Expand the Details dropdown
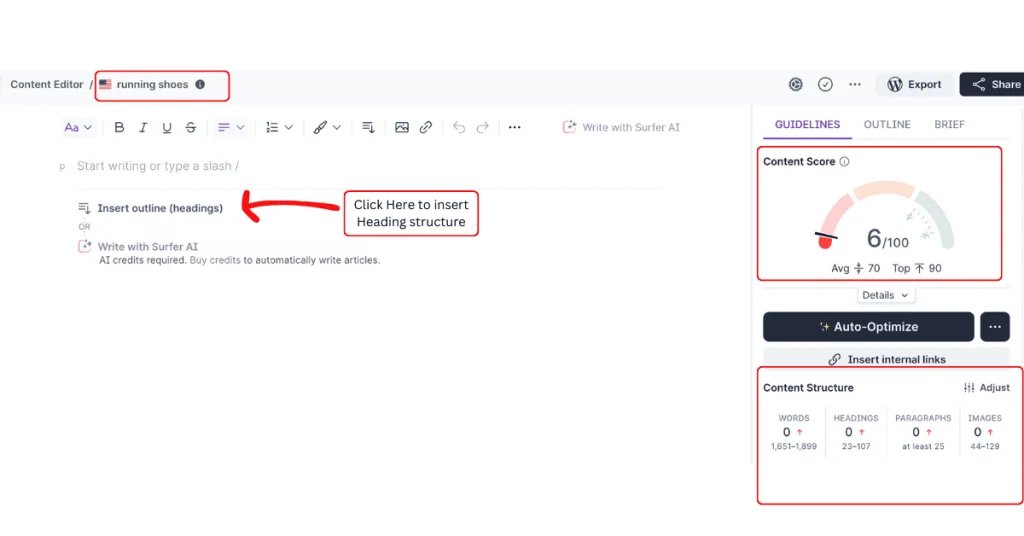Screen dimensions: 1024x536 pyautogui.click(x=886, y=295)
